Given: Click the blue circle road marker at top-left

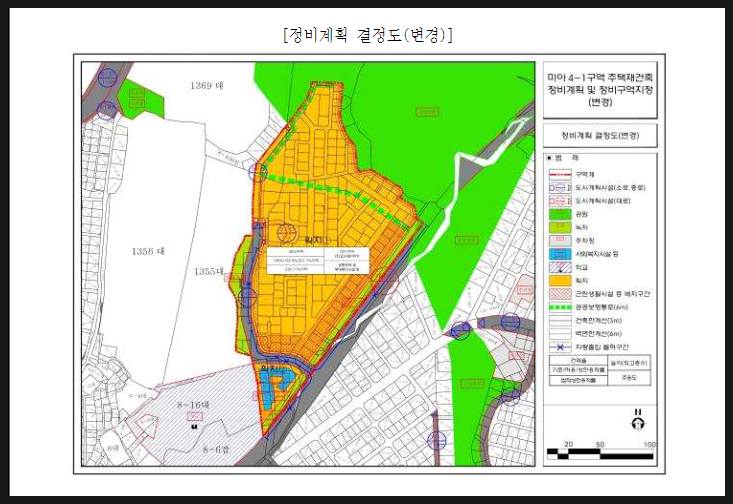Looking at the screenshot, I should pyautogui.click(x=108, y=78).
